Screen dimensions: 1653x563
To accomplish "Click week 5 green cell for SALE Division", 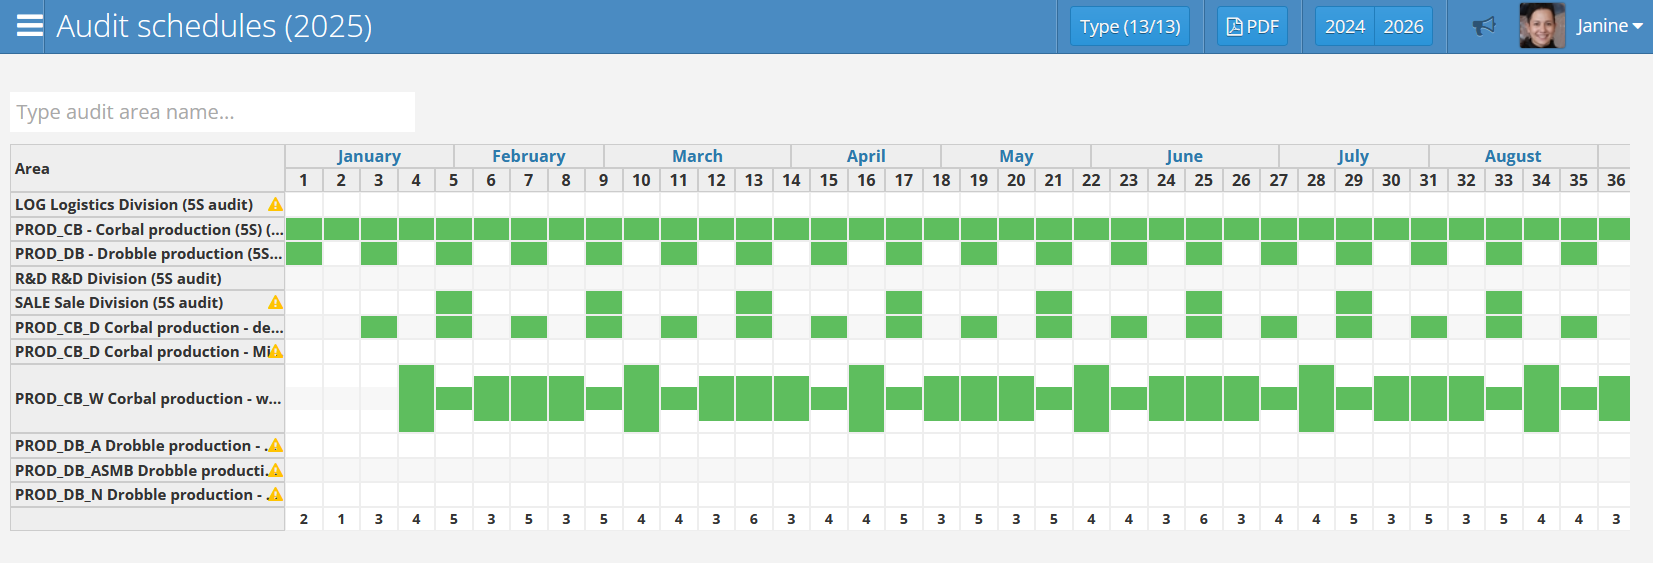I will click(454, 303).
